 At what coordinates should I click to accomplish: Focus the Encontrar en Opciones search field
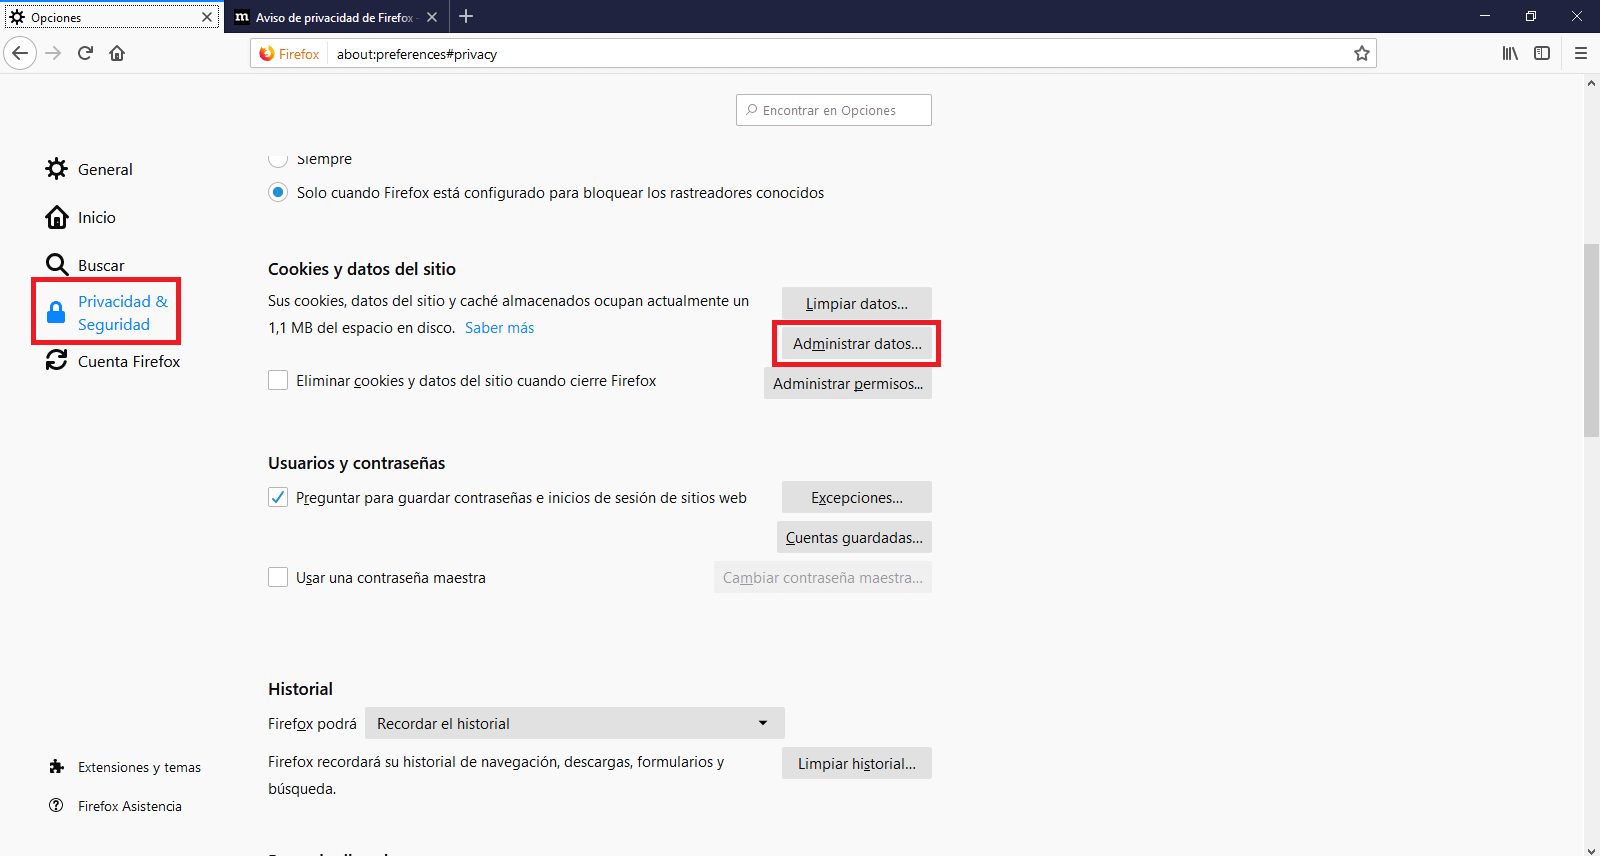tap(834, 110)
